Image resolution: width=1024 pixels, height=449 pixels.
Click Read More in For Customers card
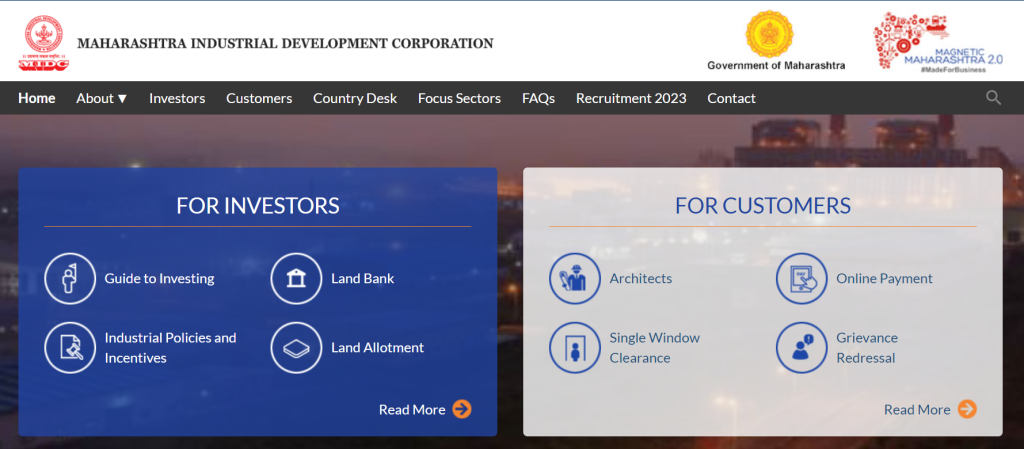click(x=917, y=410)
